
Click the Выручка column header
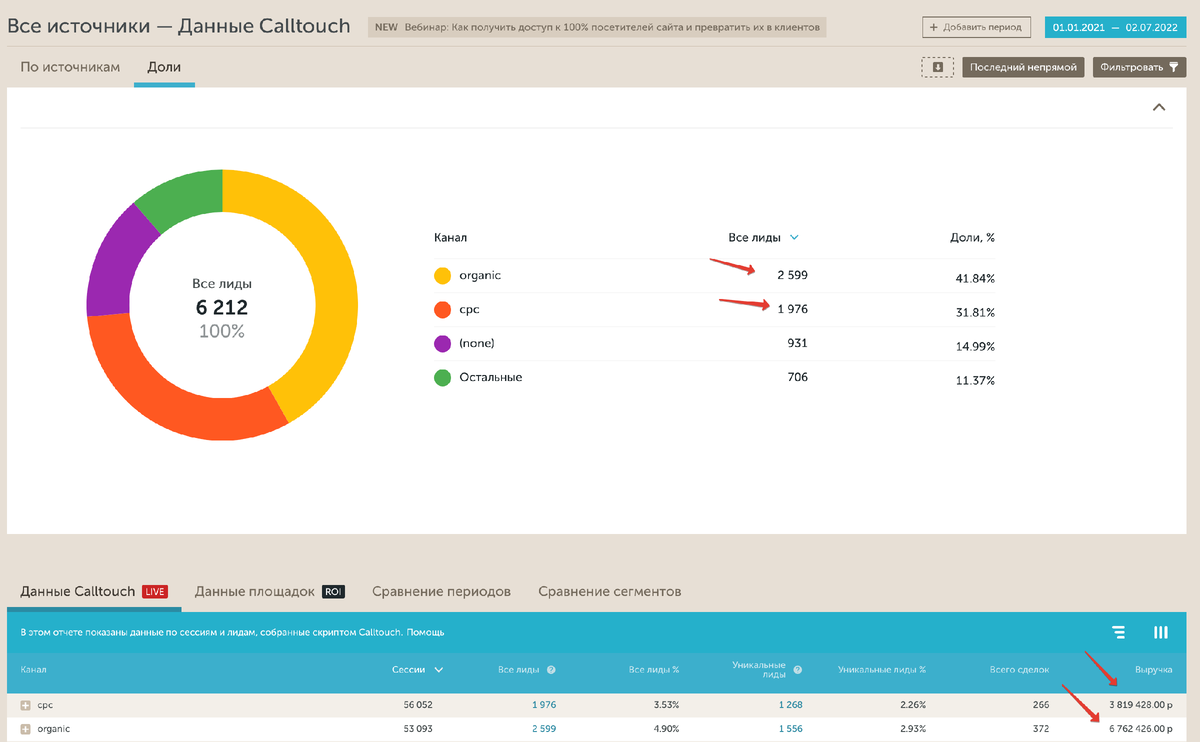1153,670
